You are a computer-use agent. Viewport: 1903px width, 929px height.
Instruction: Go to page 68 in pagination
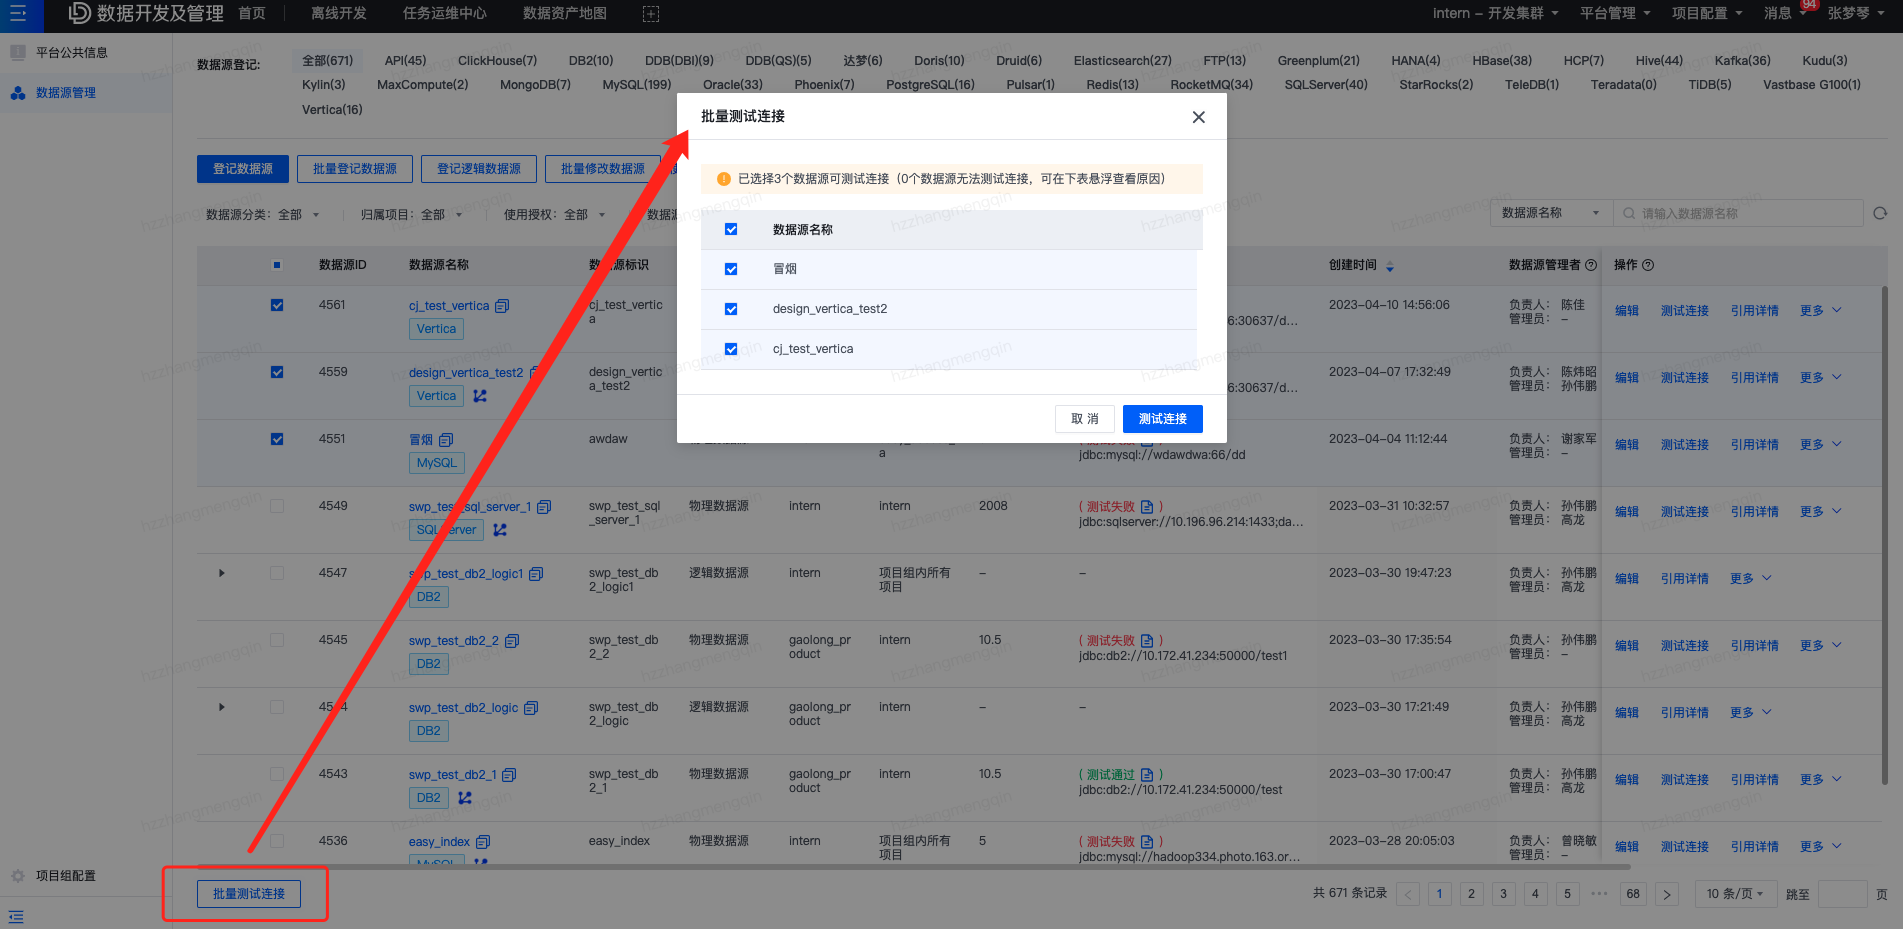click(x=1633, y=894)
